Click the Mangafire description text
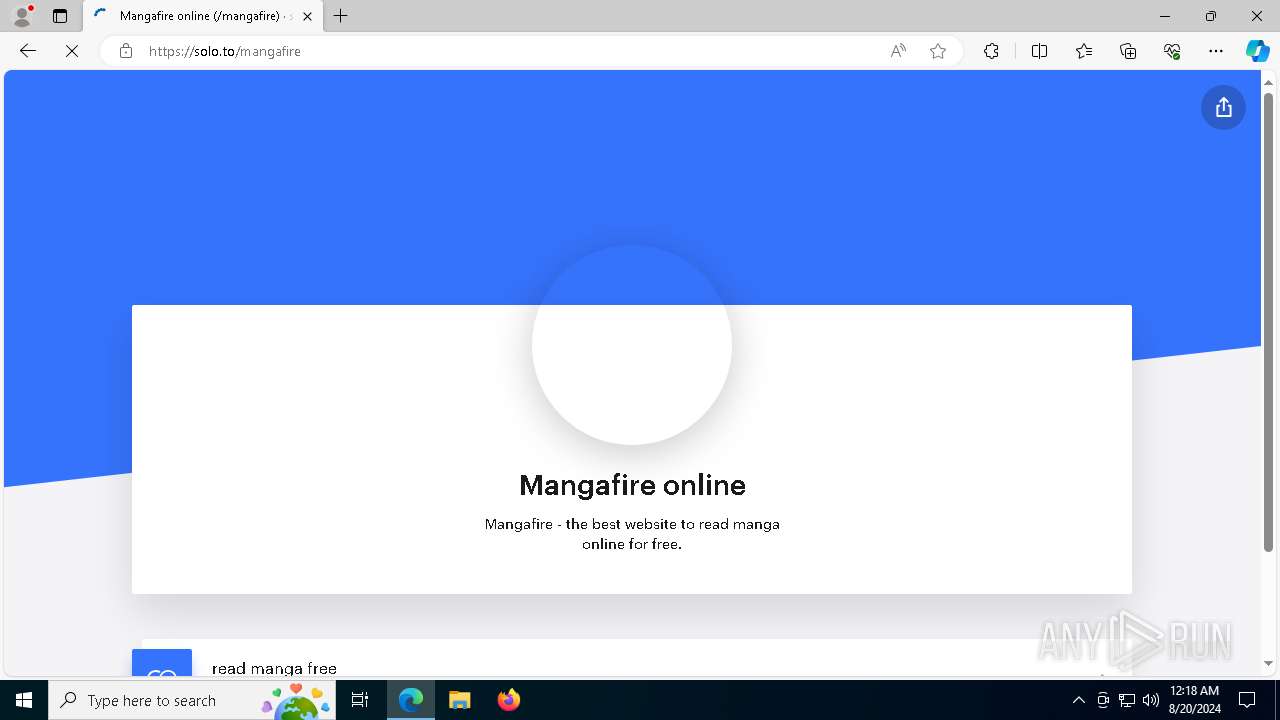The height and width of the screenshot is (720, 1280). [632, 534]
